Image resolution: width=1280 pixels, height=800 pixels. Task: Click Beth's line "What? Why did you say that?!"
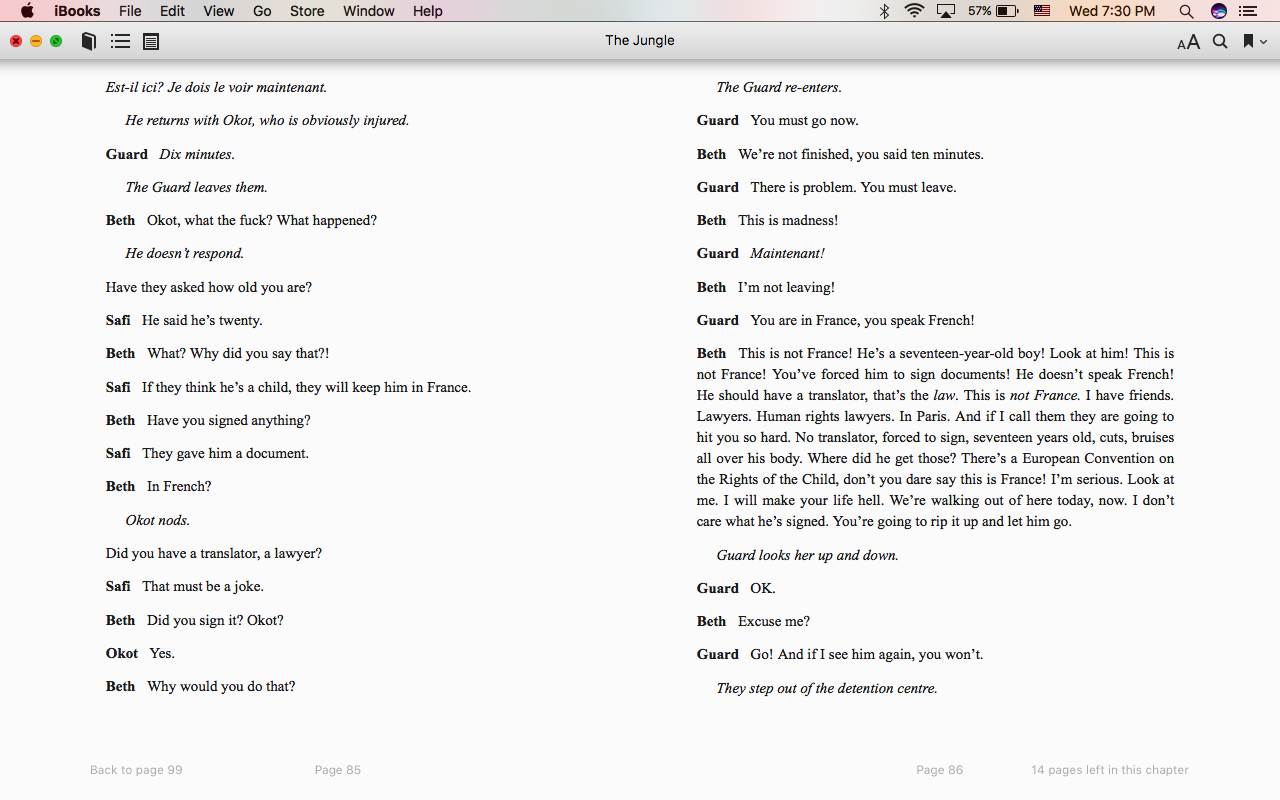(238, 354)
